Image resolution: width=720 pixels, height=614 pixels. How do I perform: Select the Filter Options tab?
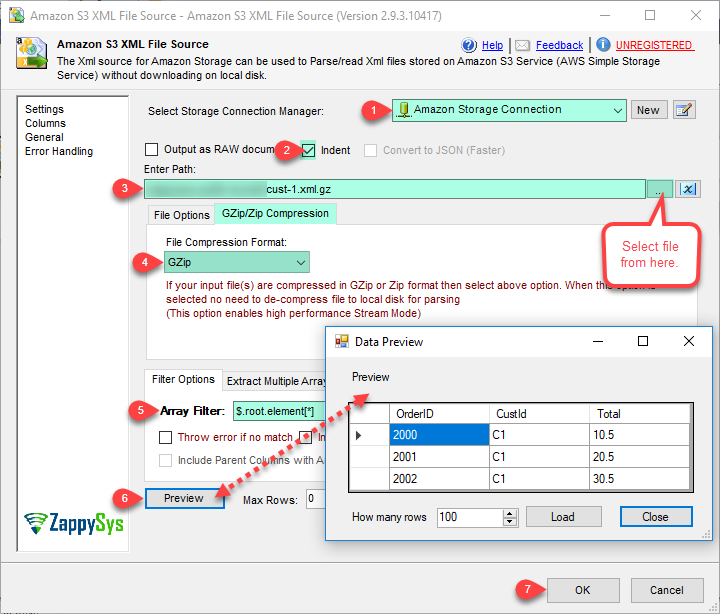(183, 379)
